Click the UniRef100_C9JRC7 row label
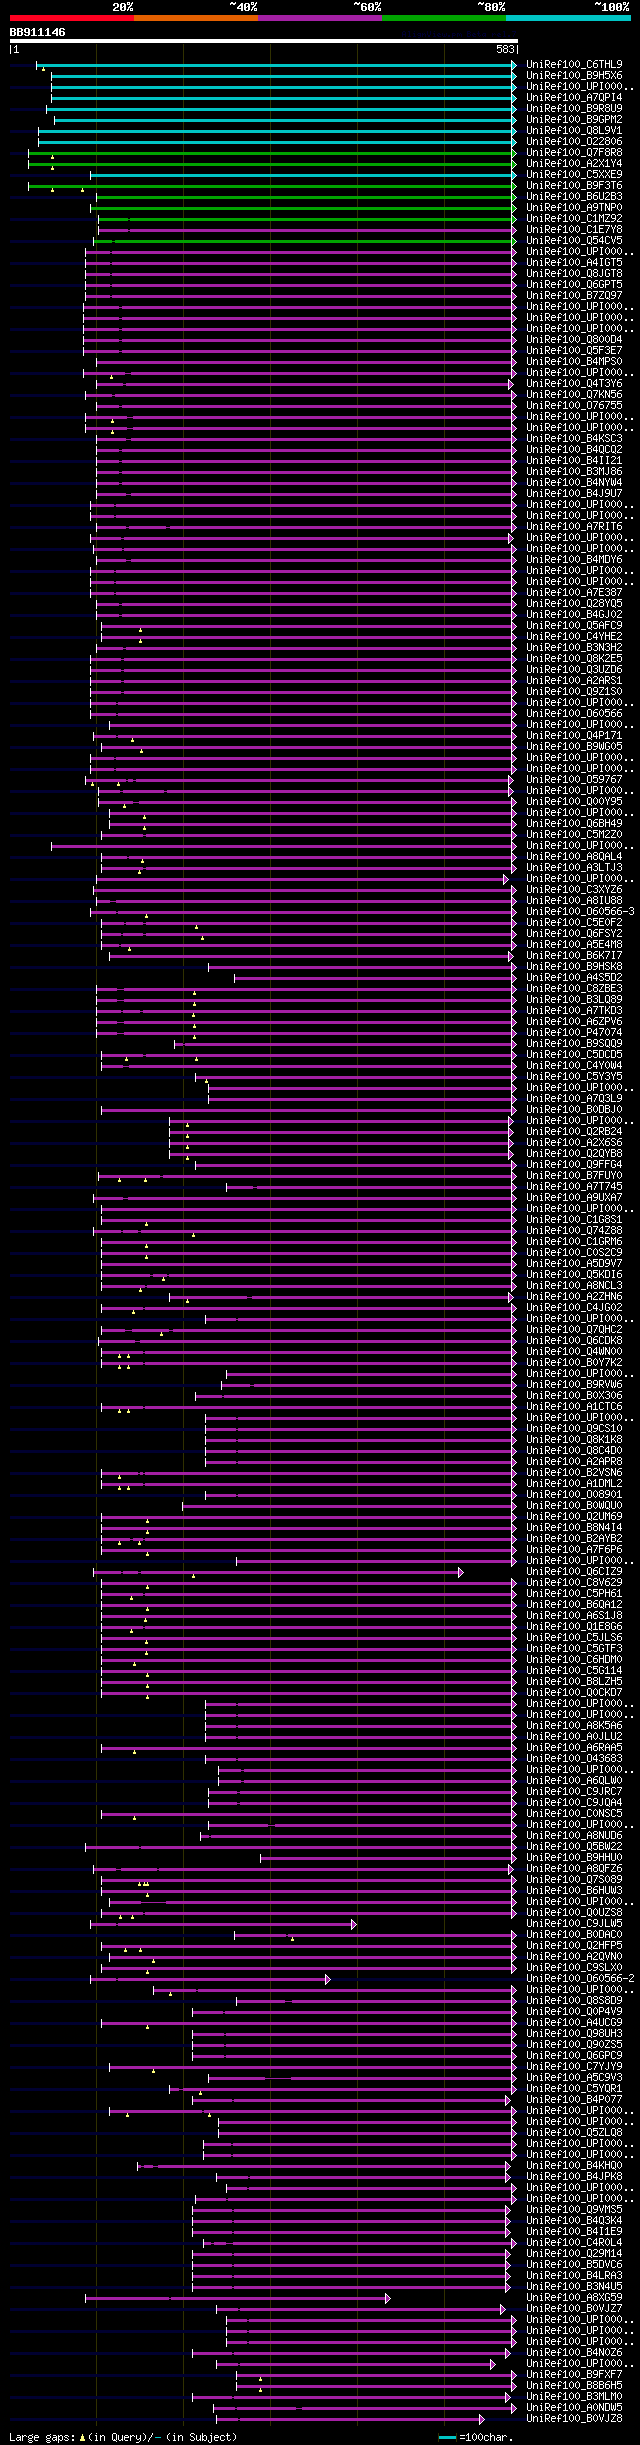This screenshot has height=2445, width=640. [x=574, y=1792]
